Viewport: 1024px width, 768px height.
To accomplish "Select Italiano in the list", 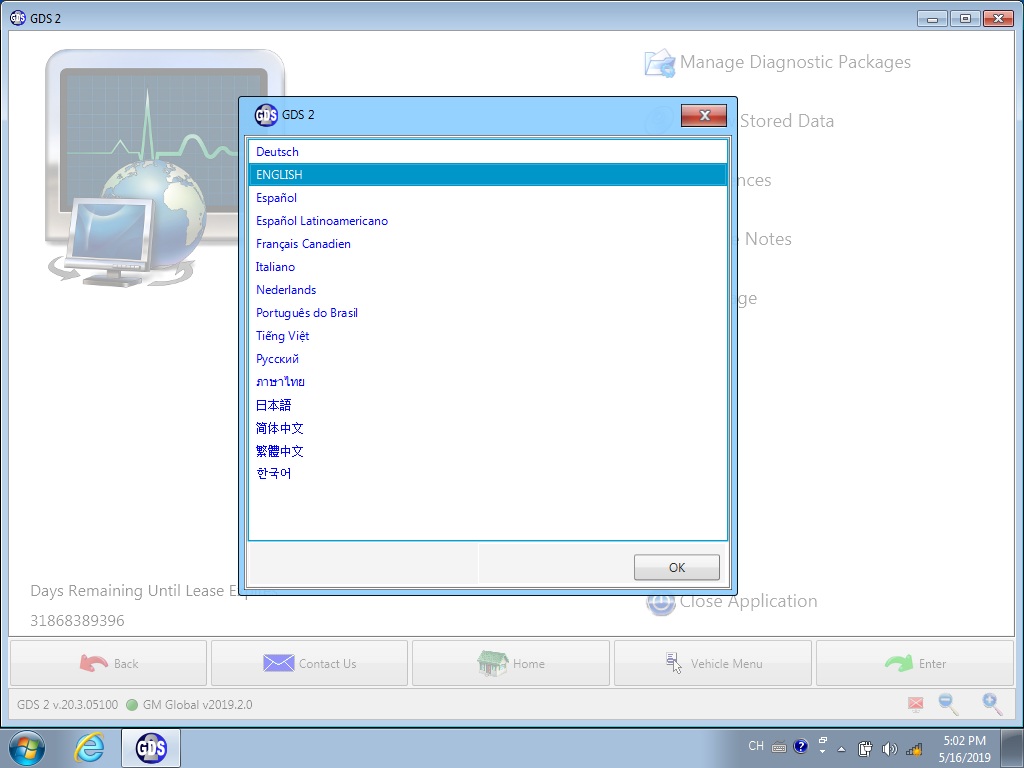I will (x=488, y=266).
